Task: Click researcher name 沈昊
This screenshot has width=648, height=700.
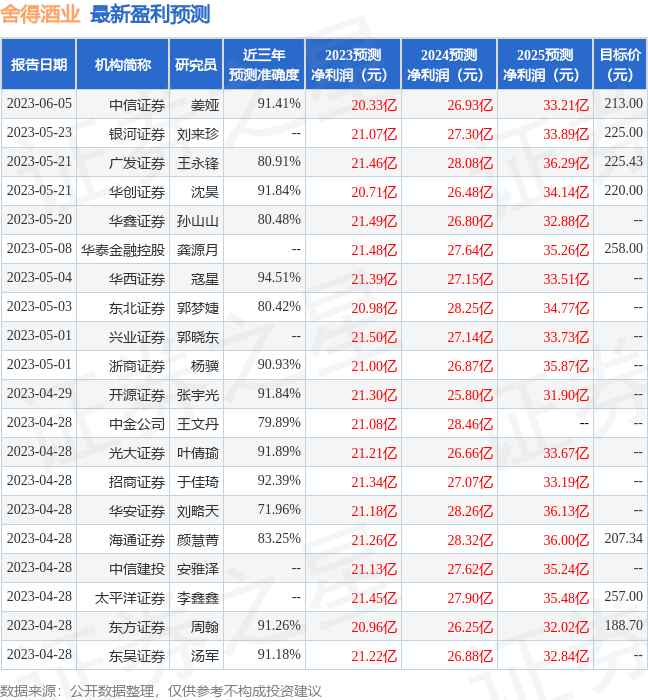Action: pyautogui.click(x=205, y=192)
